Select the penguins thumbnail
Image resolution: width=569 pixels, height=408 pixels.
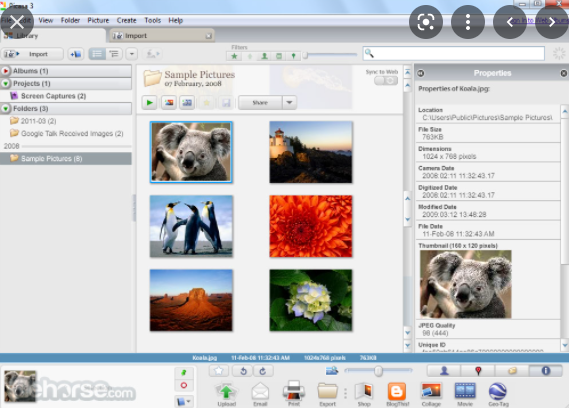click(191, 226)
